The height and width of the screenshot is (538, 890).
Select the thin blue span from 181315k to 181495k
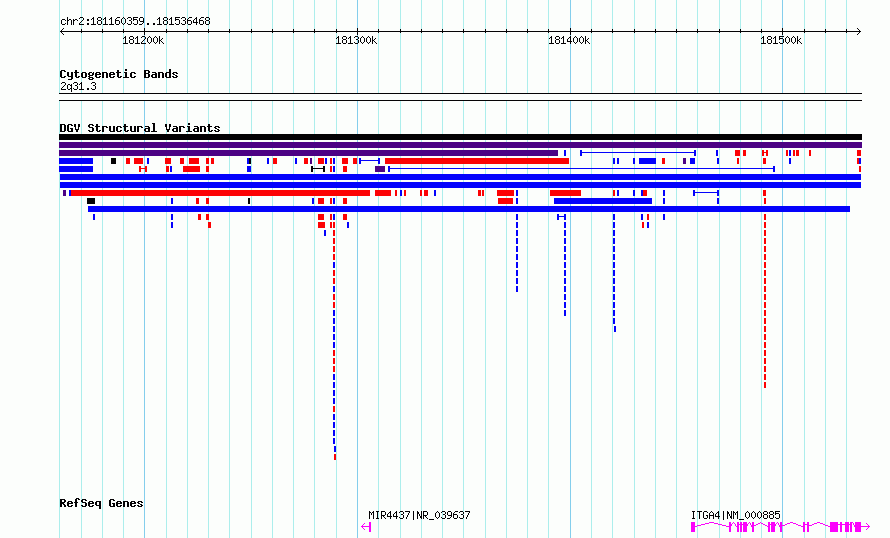[581, 169]
